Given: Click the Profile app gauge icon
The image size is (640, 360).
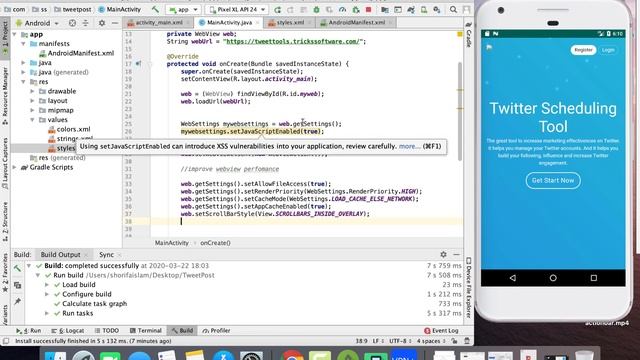Looking at the screenshot, I should 342,9.
